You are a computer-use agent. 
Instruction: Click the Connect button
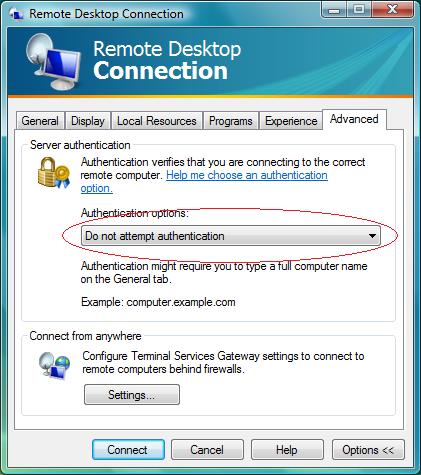coord(128,450)
